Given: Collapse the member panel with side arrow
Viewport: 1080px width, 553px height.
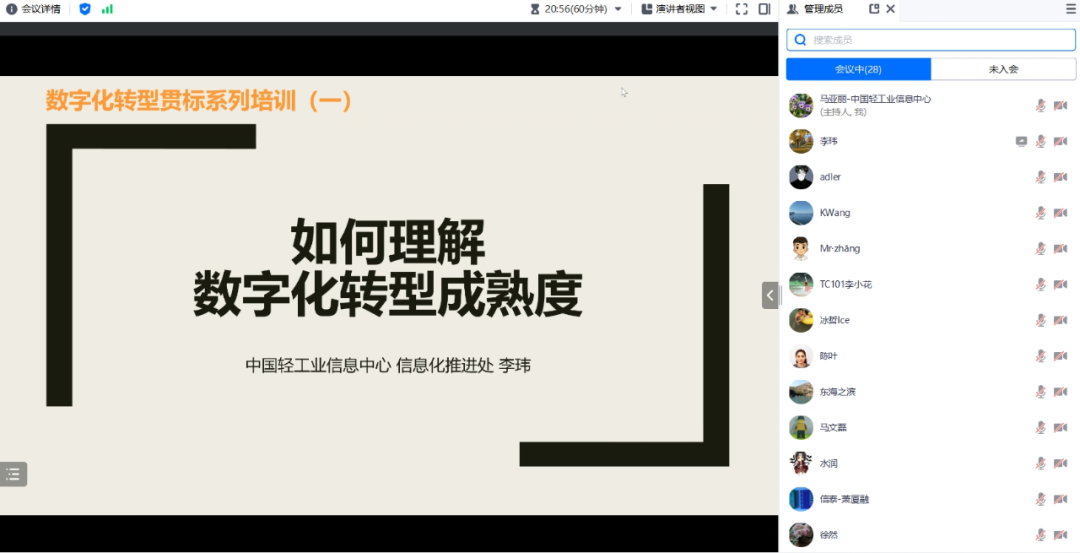Looking at the screenshot, I should point(770,295).
